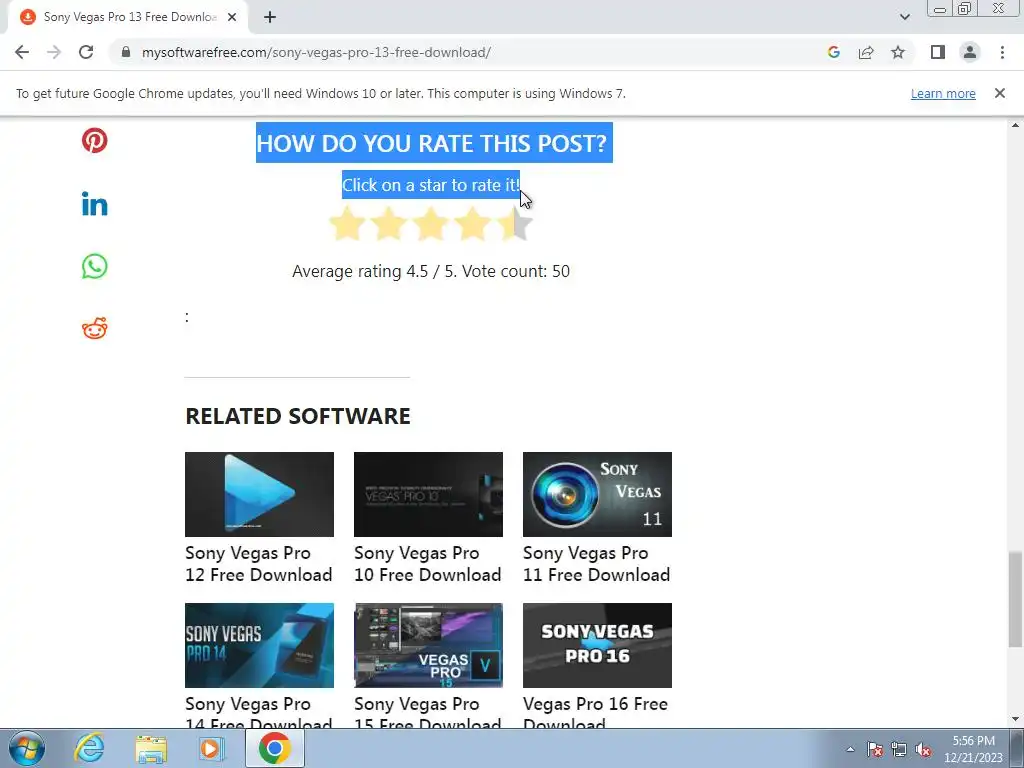The image size is (1024, 768).
Task: Select the Sony Vegas Pro 13 tab
Action: click(x=128, y=17)
